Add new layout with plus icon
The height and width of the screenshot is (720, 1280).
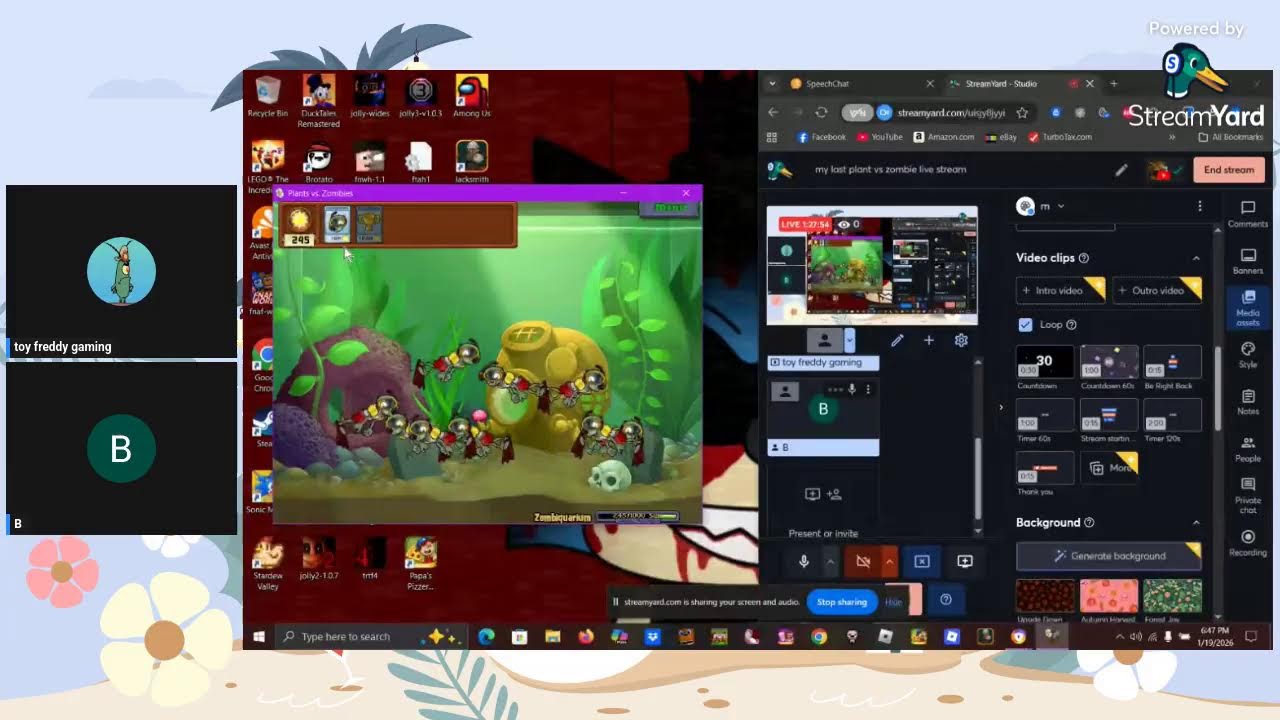coord(928,340)
